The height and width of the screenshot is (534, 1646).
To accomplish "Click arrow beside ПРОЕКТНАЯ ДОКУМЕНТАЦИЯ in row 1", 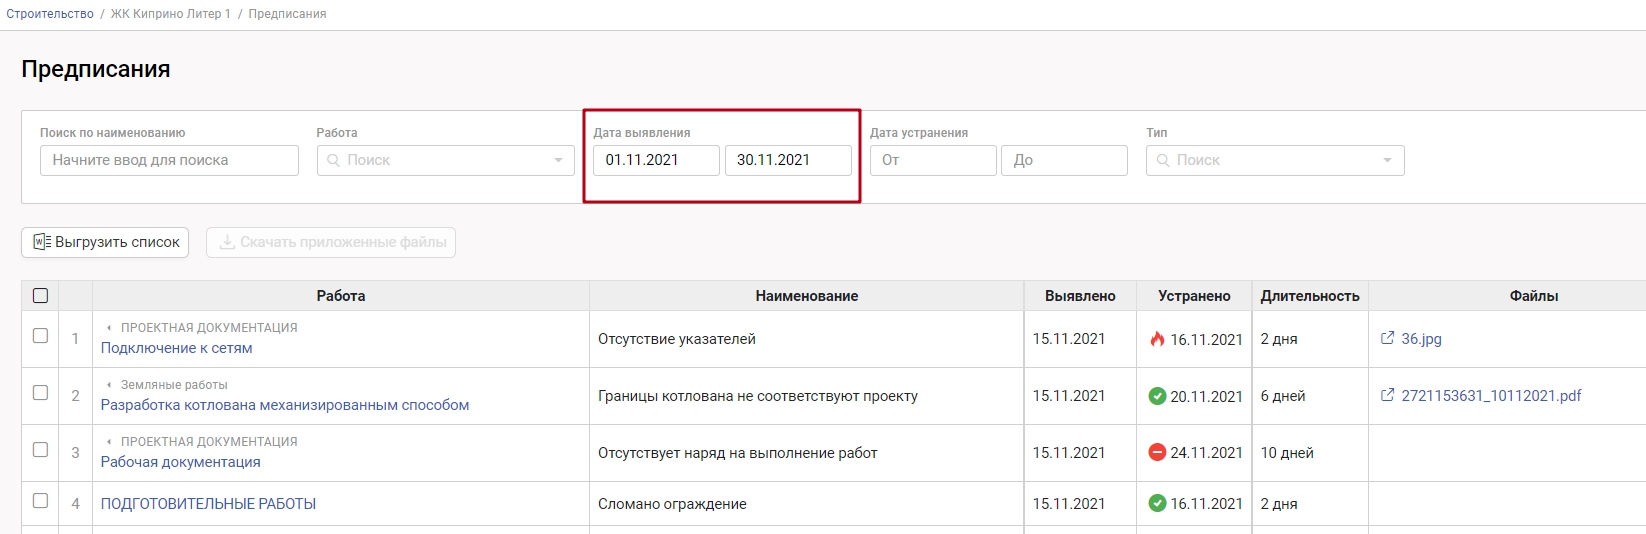I will [109, 328].
